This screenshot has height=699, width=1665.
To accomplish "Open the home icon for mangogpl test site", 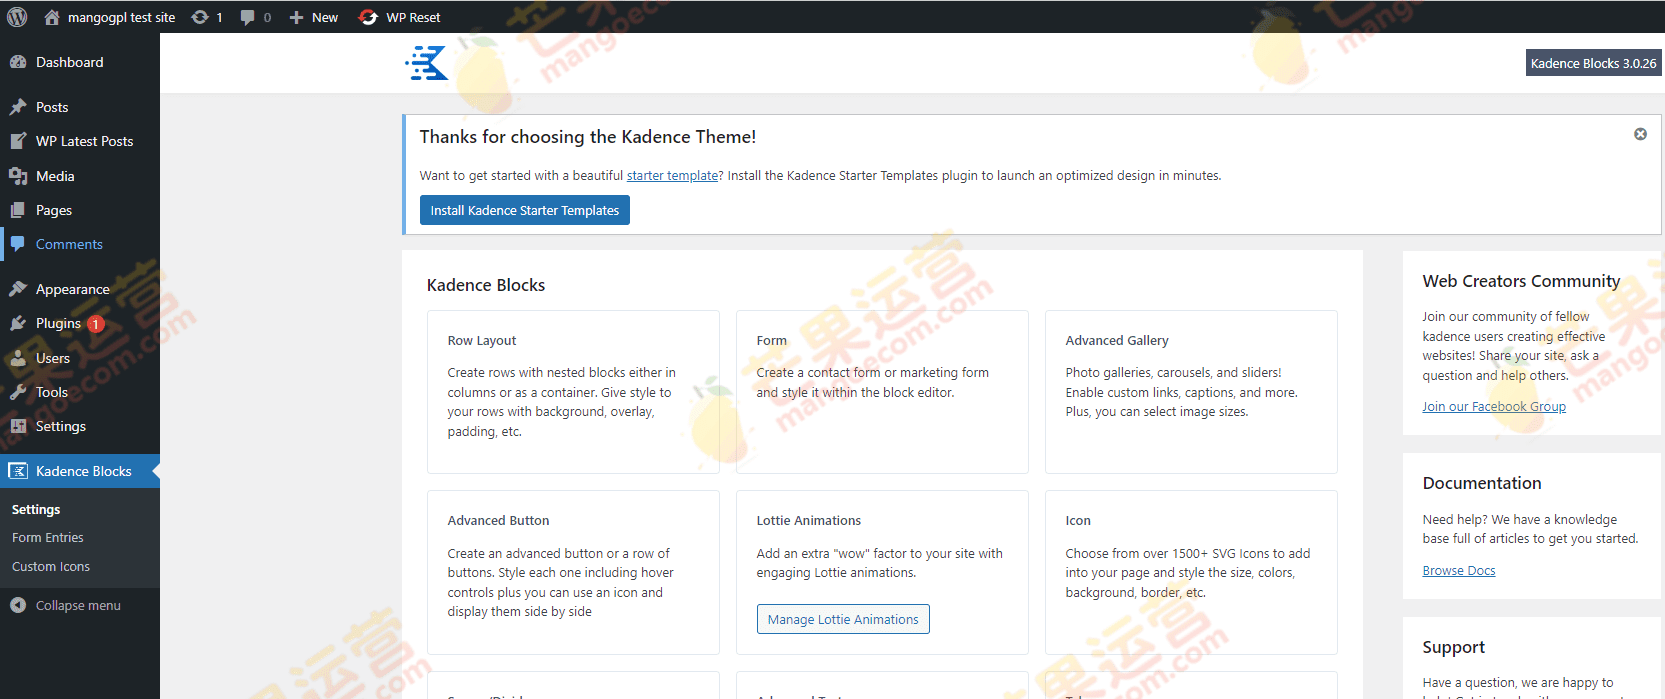I will click(52, 17).
